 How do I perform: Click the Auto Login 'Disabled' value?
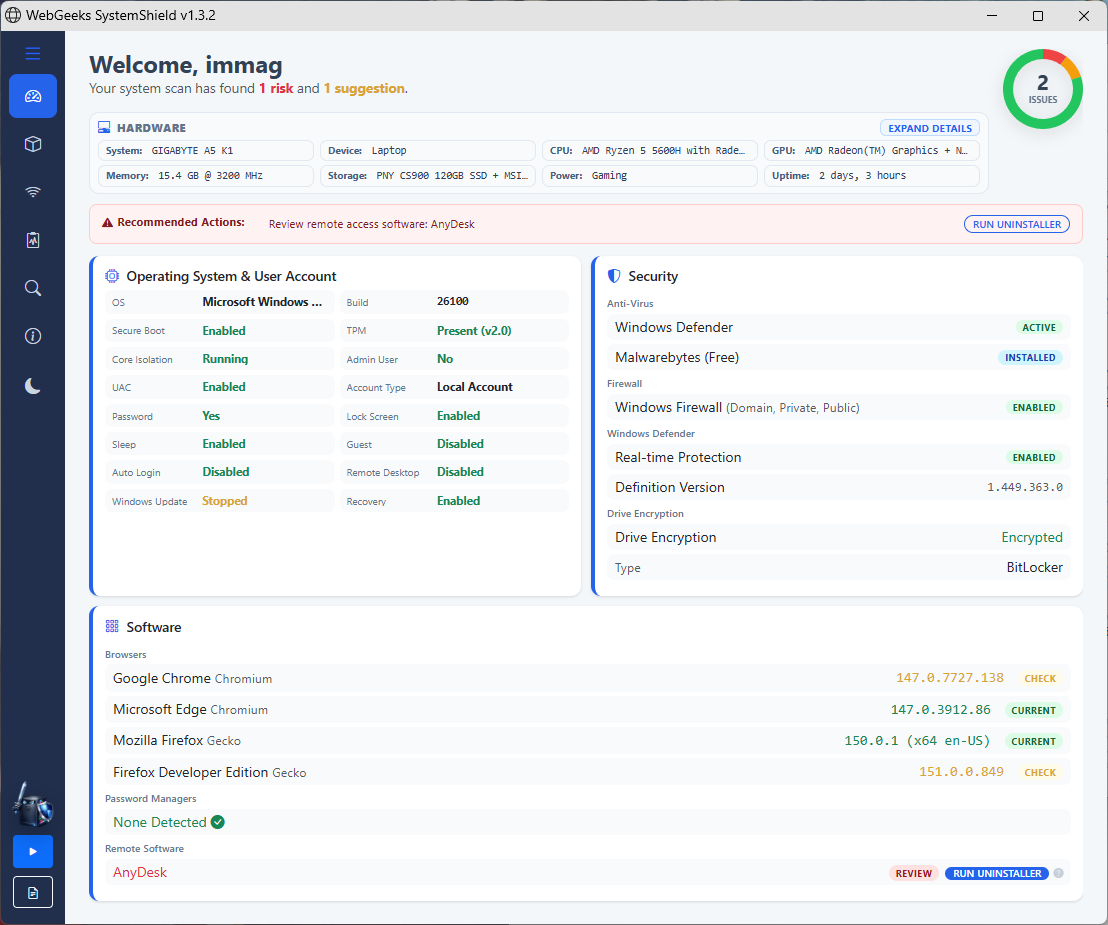tap(226, 472)
